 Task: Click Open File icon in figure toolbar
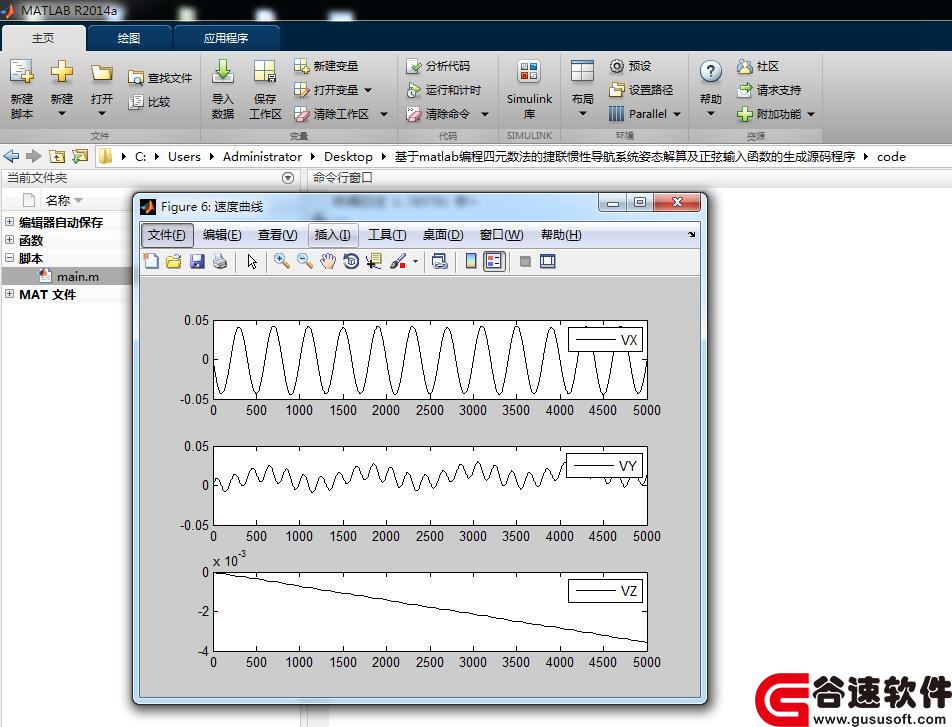[x=174, y=262]
